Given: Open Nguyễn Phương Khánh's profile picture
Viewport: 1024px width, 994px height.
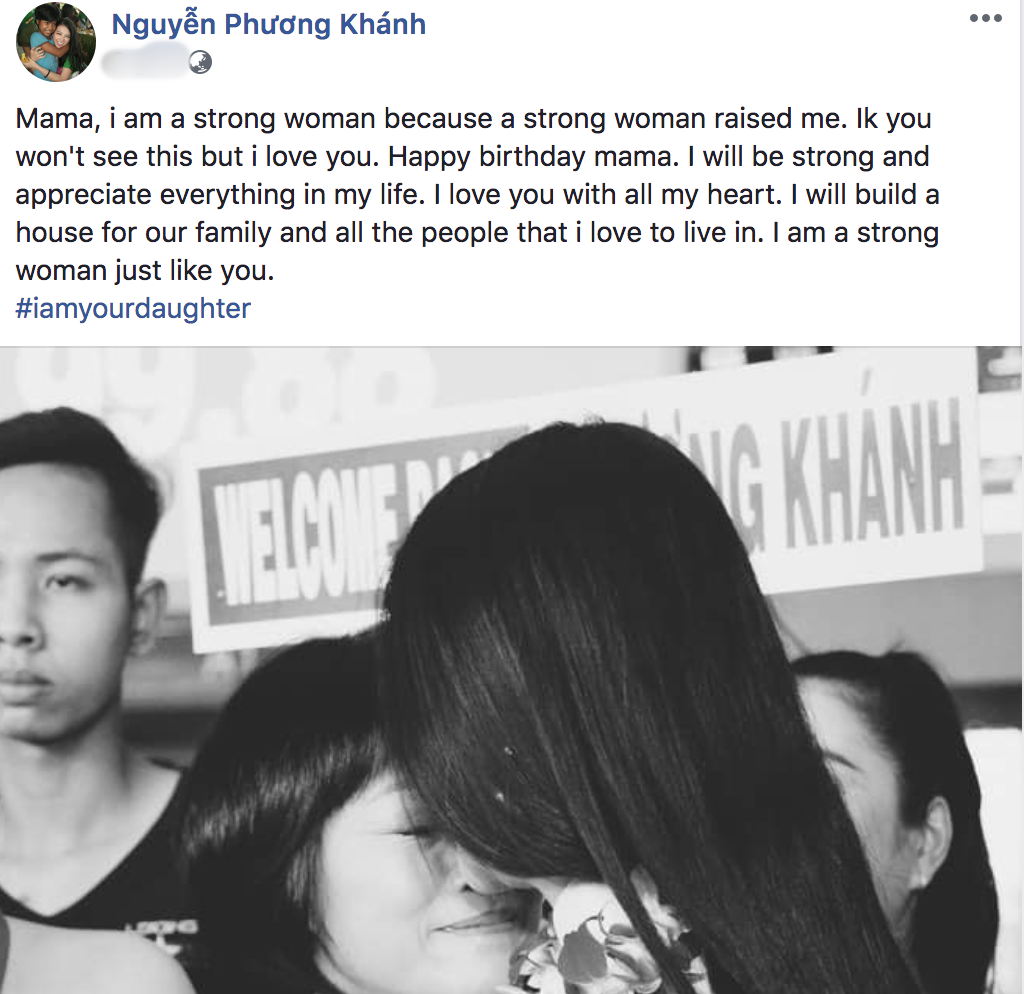Looking at the screenshot, I should coord(56,42).
